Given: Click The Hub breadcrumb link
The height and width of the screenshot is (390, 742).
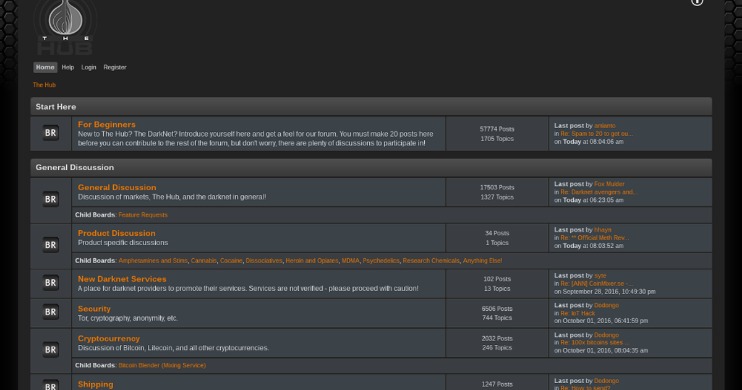Looking at the screenshot, I should tap(44, 85).
